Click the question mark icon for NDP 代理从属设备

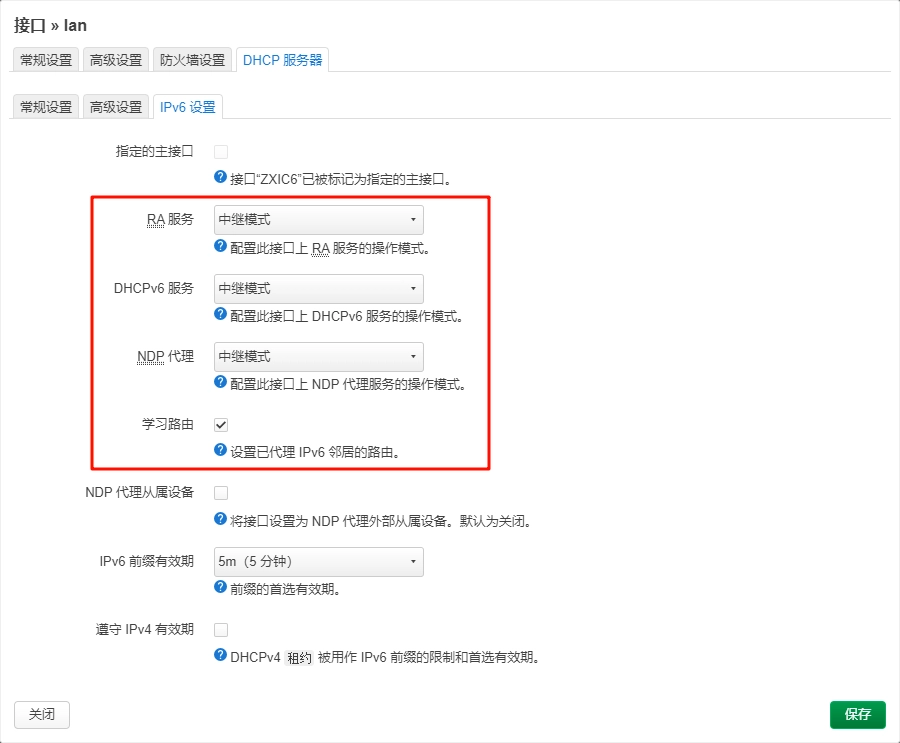(x=218, y=520)
